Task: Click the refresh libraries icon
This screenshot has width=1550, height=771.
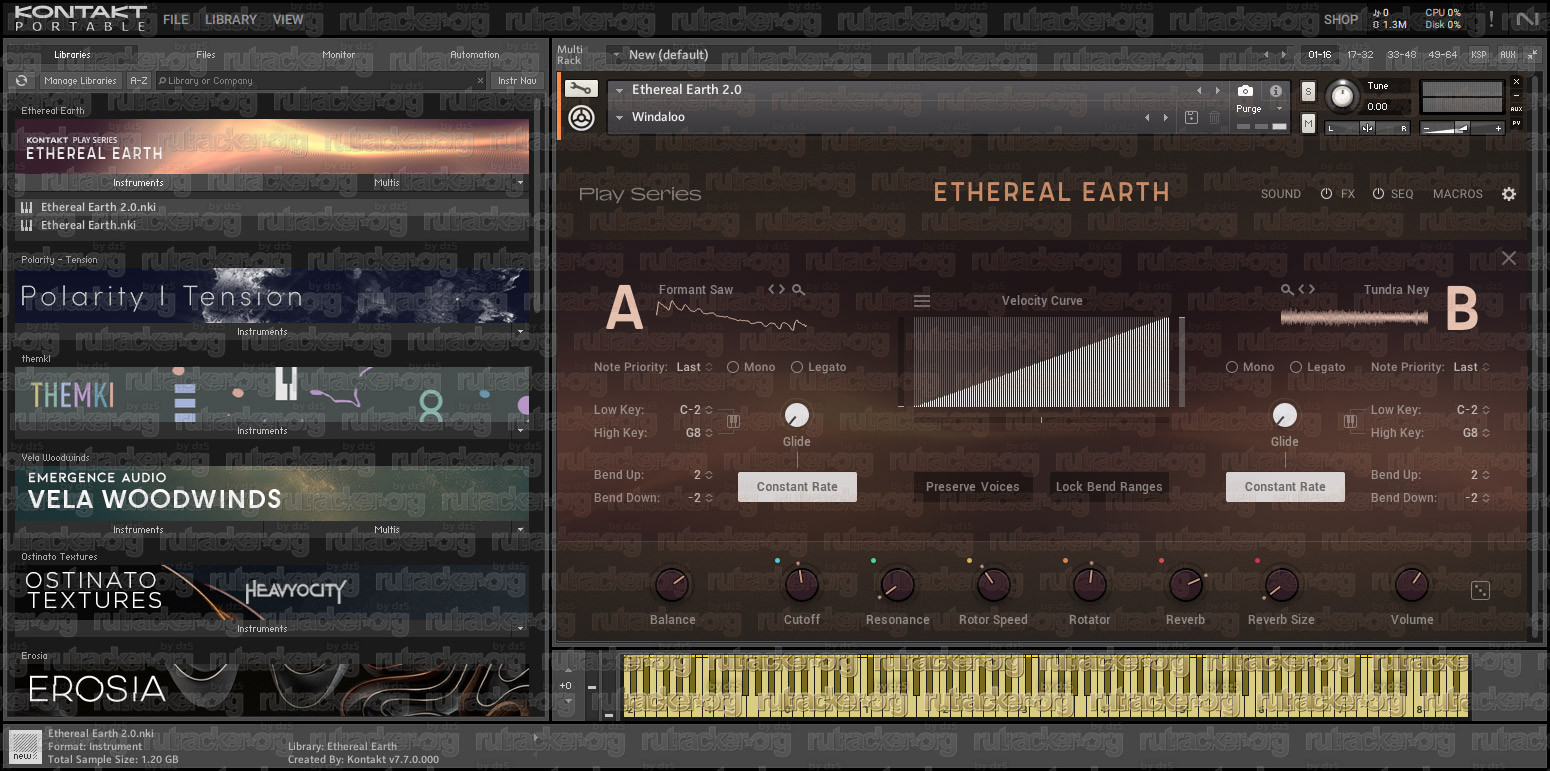Action: 21,81
